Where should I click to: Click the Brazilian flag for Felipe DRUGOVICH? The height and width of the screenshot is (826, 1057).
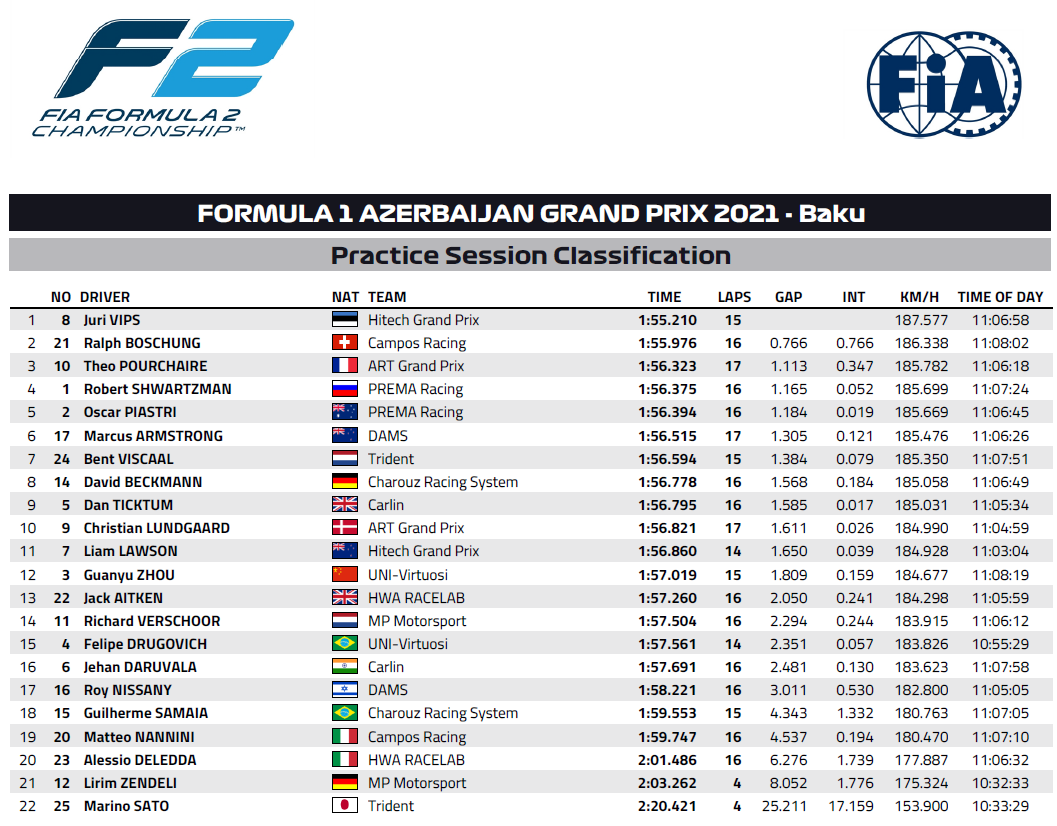[344, 643]
